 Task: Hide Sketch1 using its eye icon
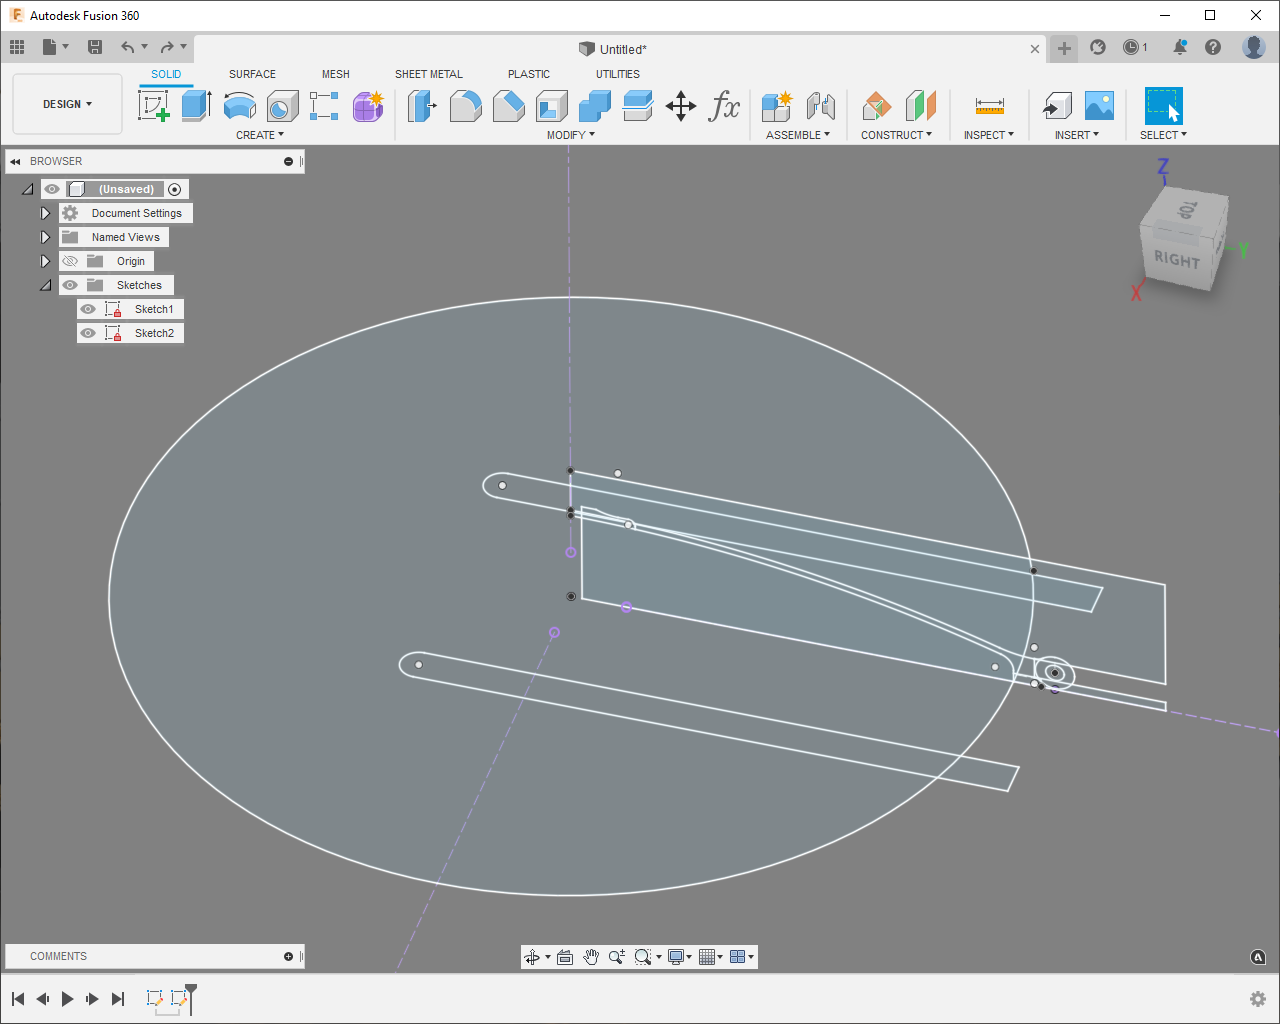[x=88, y=309]
